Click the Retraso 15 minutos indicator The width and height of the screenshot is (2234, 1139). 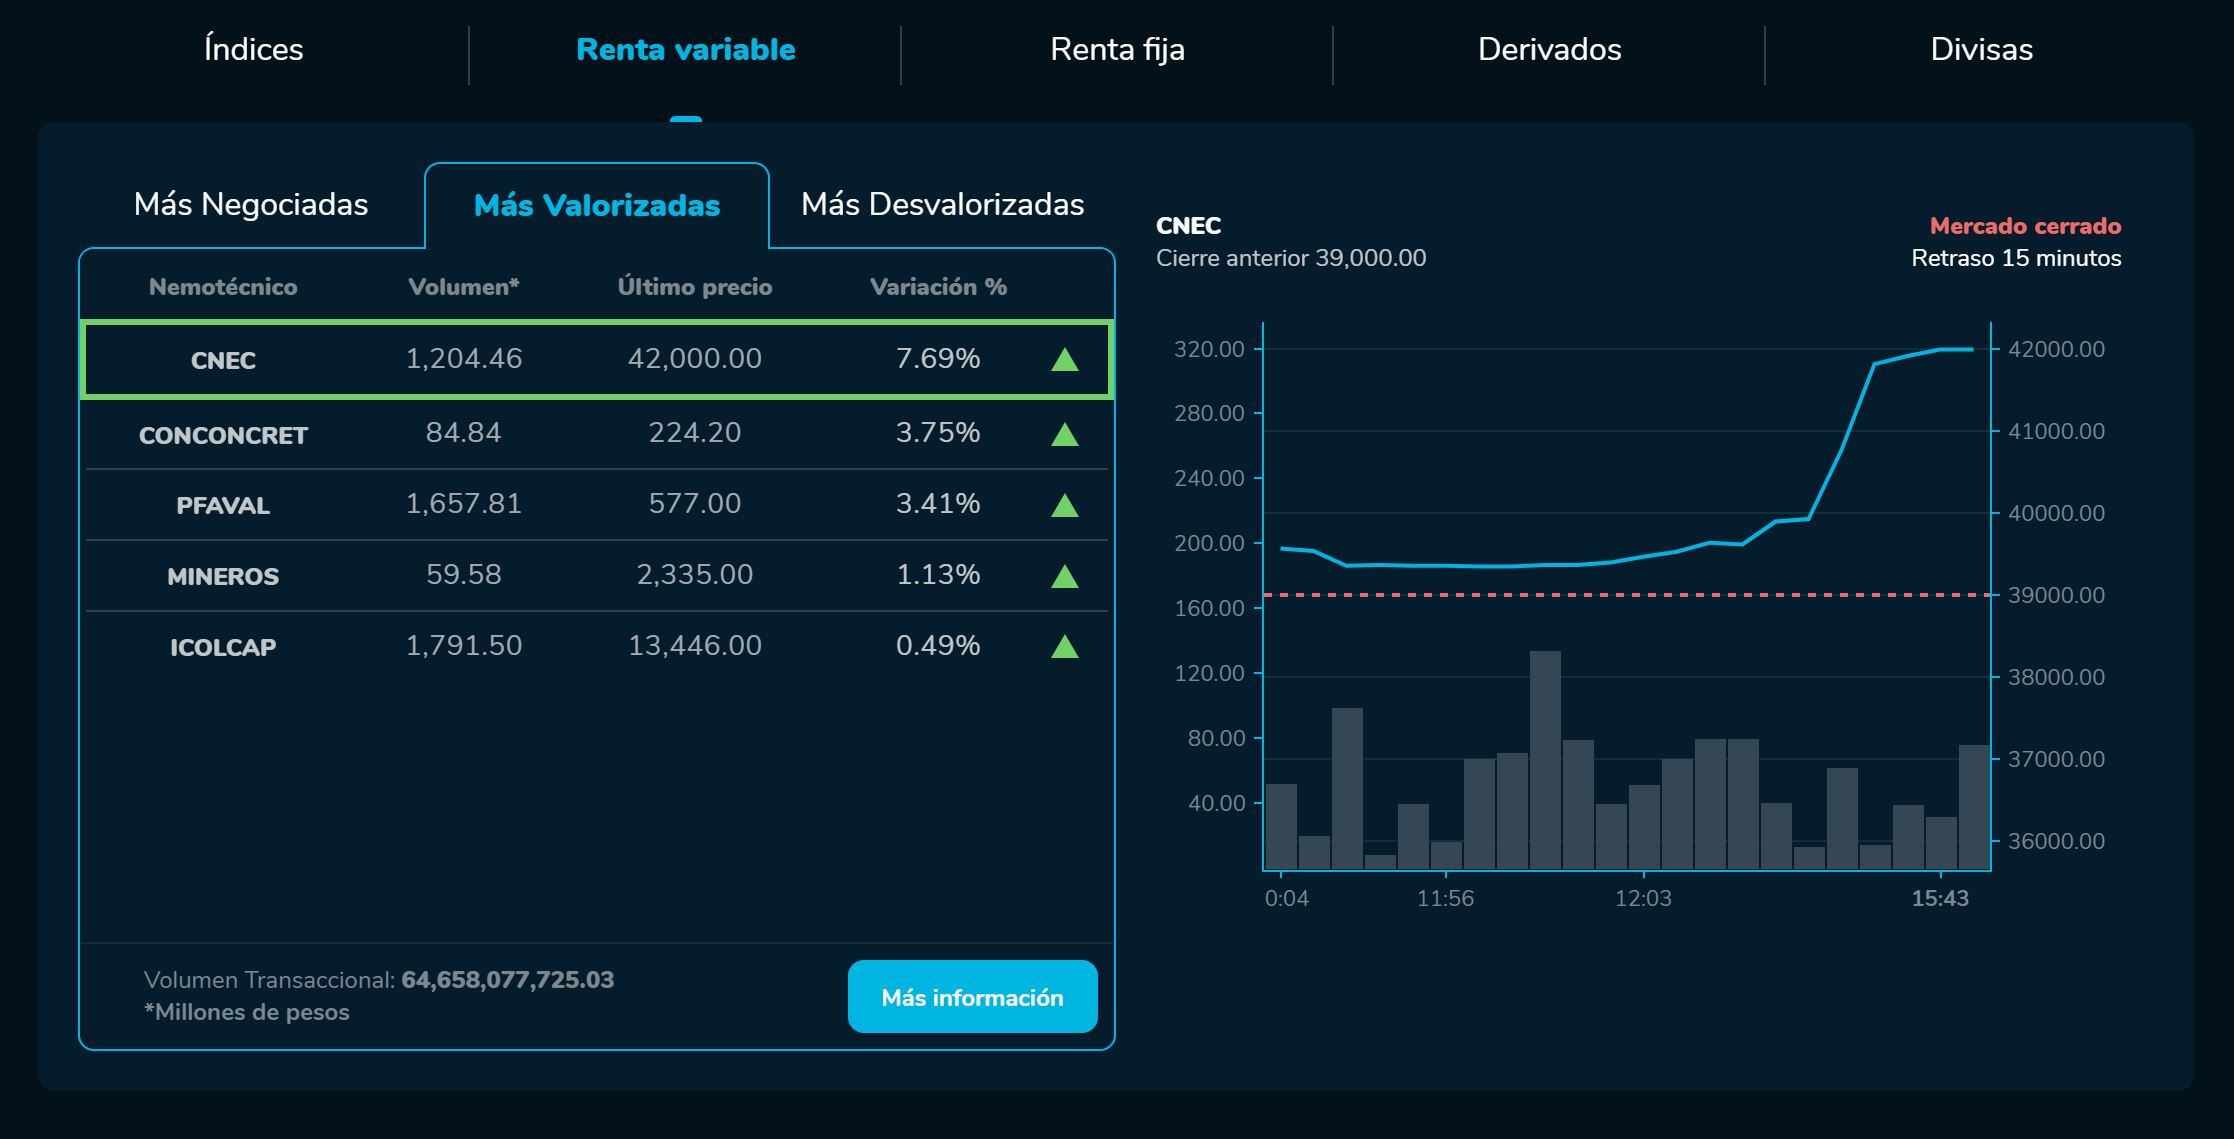tap(2014, 257)
